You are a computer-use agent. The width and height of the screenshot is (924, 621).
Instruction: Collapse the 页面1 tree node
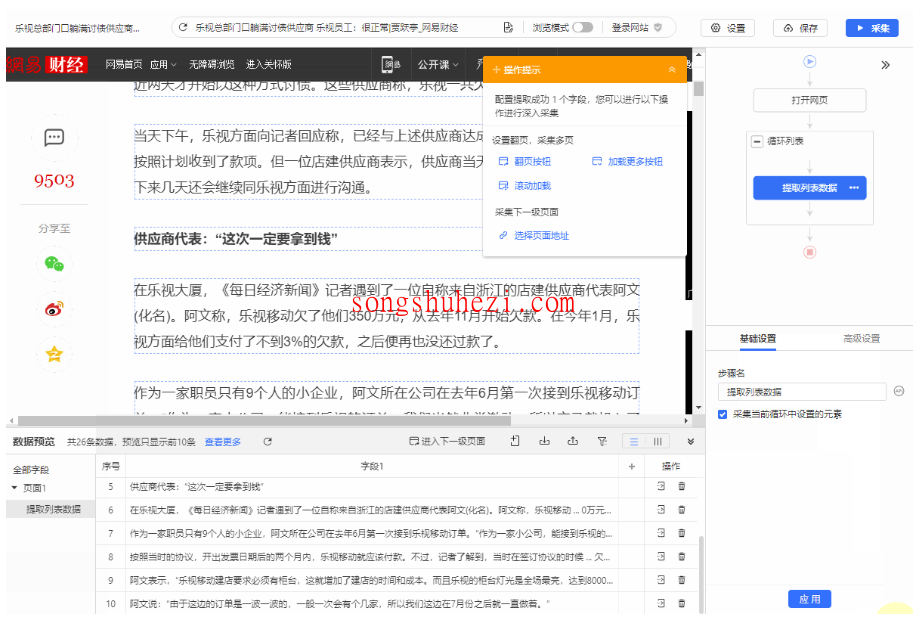pyautogui.click(x=15, y=488)
